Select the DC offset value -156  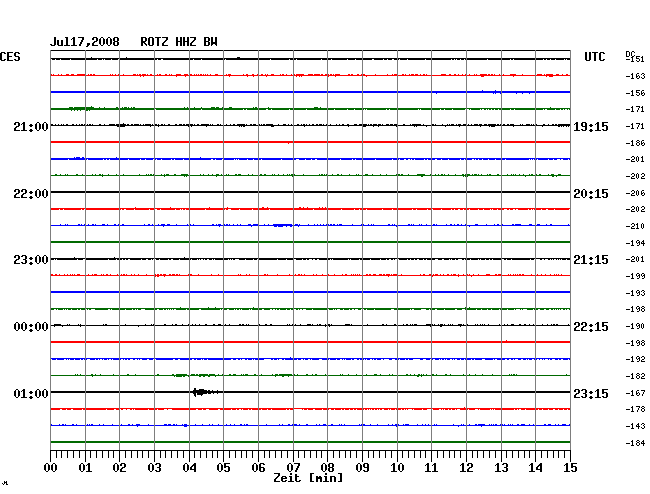[x=635, y=93]
